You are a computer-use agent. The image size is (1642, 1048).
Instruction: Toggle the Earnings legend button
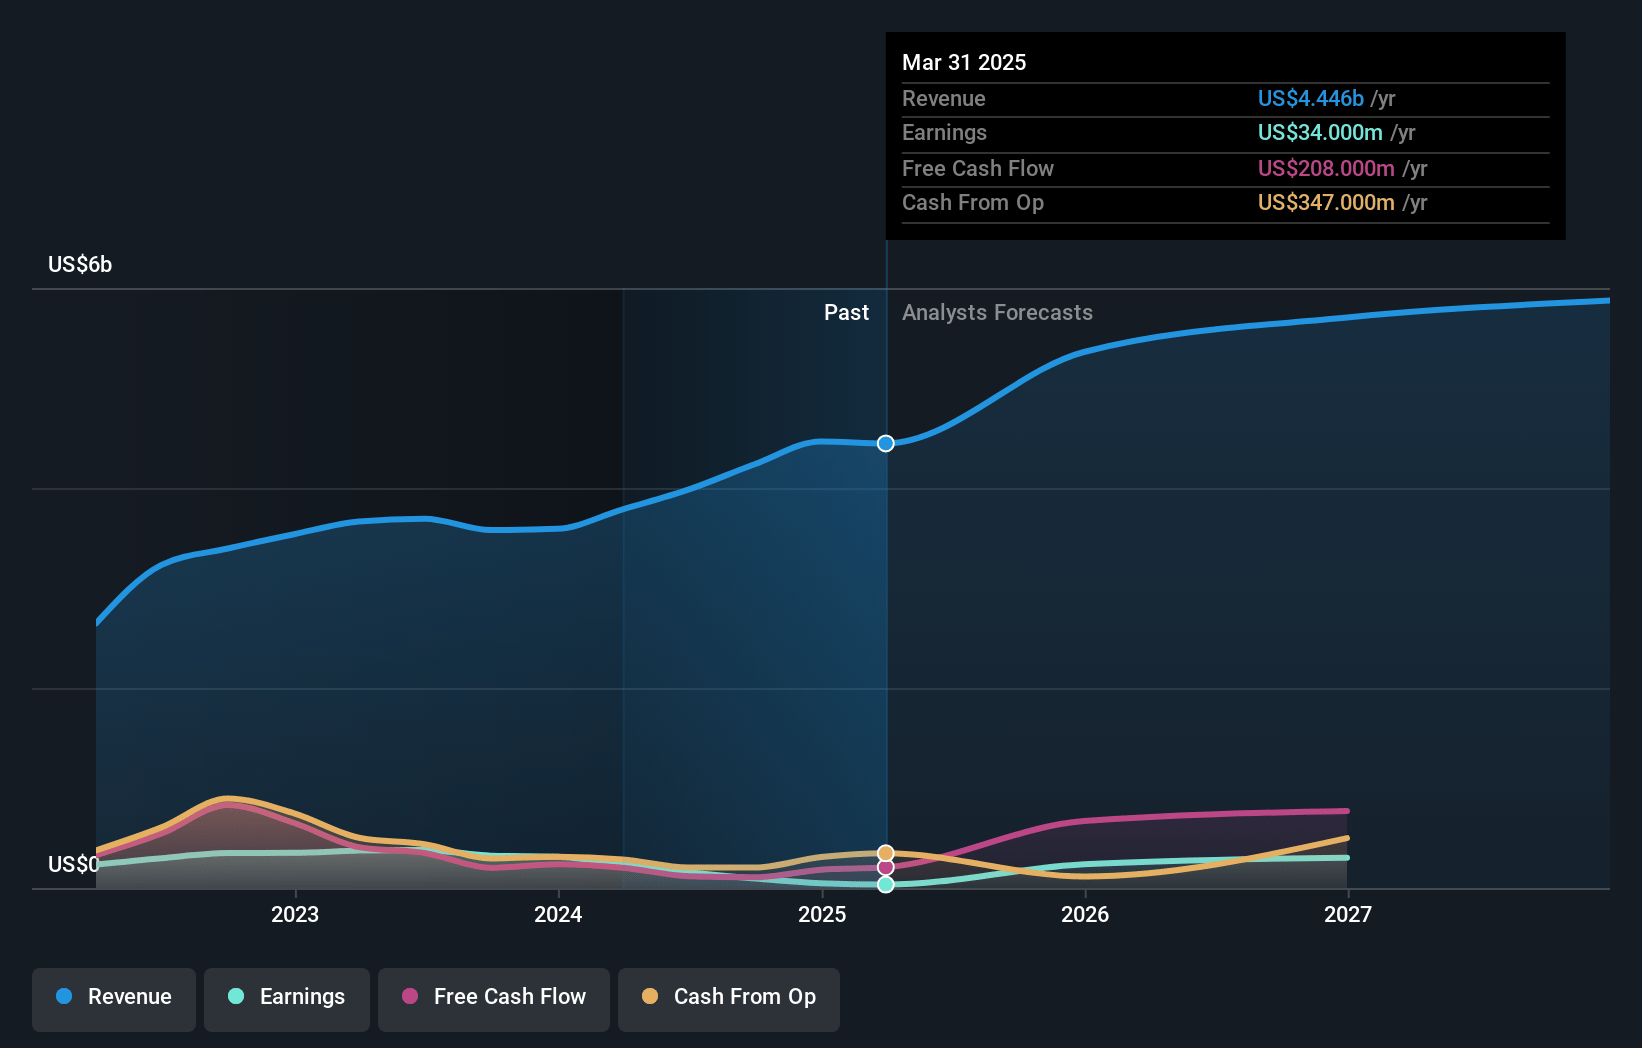(287, 999)
